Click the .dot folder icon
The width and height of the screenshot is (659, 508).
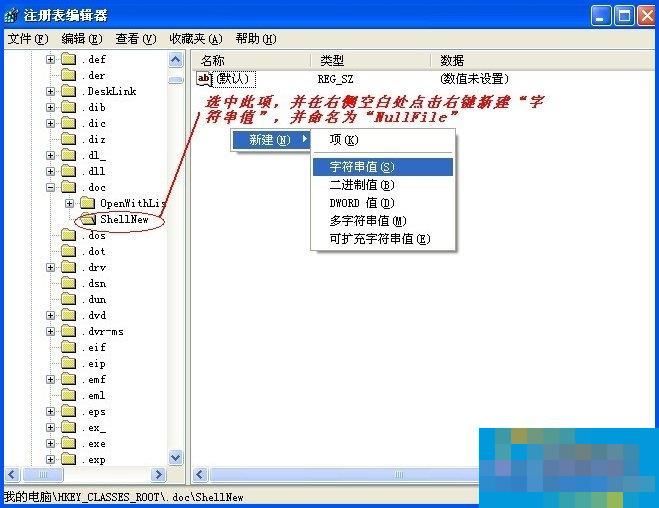point(69,251)
